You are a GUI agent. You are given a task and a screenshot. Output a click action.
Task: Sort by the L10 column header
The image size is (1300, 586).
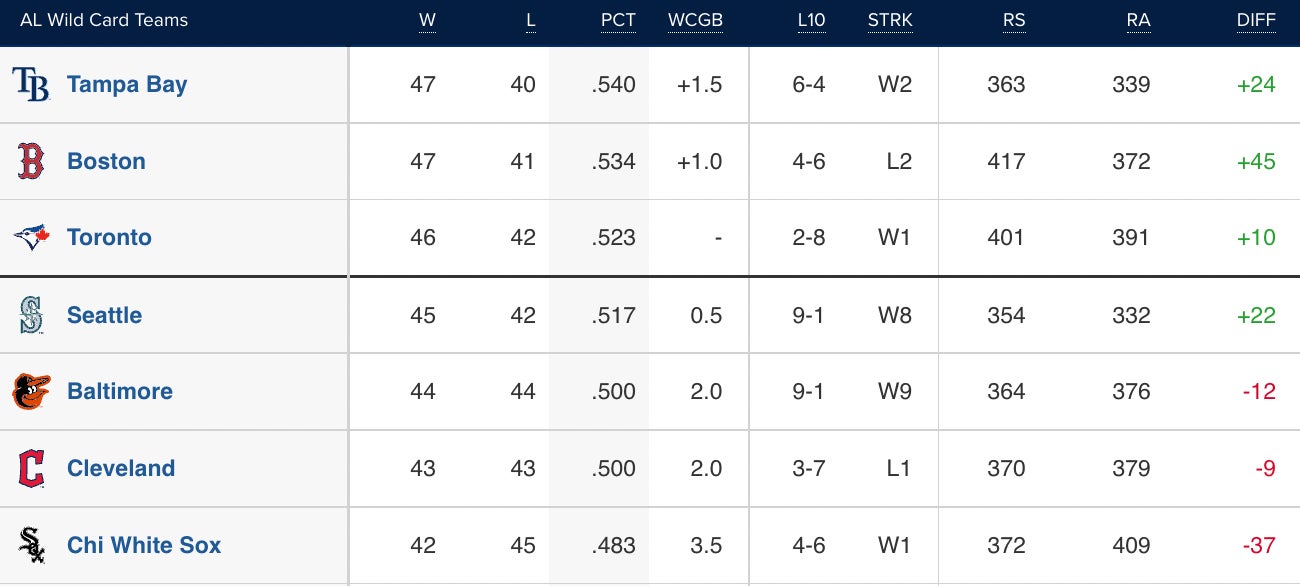[x=811, y=21]
